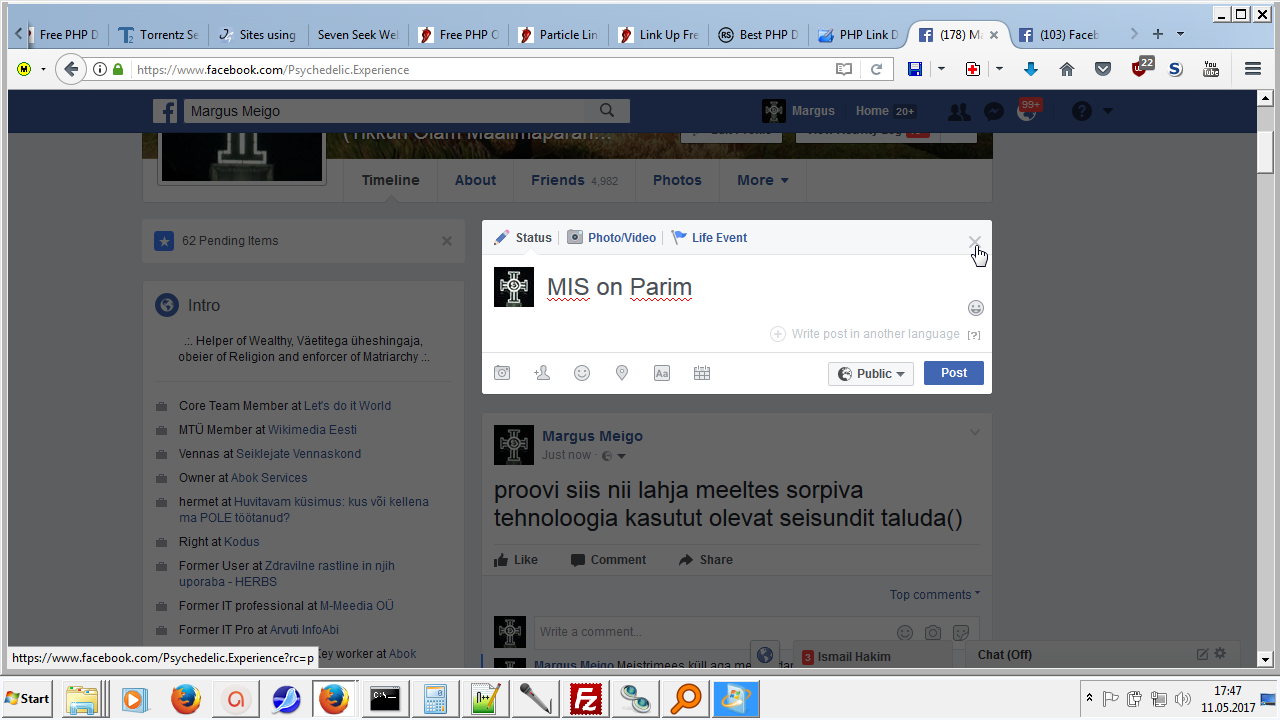
Task: Open the Friends profile tab
Action: pos(574,180)
